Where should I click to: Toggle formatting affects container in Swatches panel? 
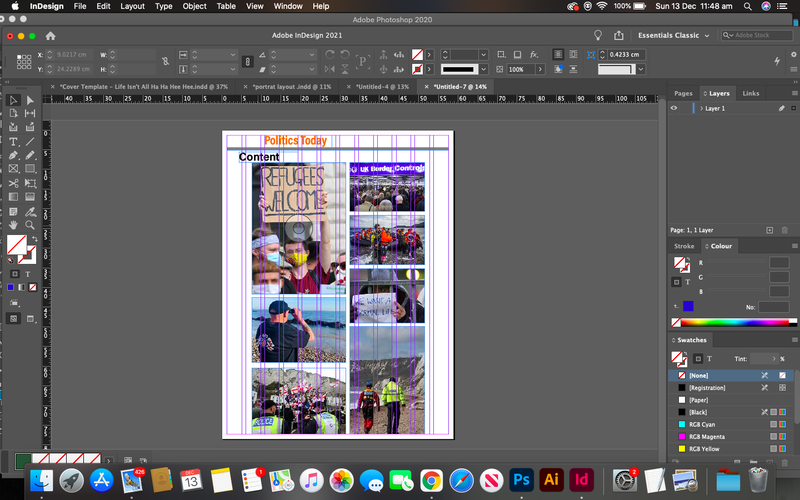(x=698, y=359)
